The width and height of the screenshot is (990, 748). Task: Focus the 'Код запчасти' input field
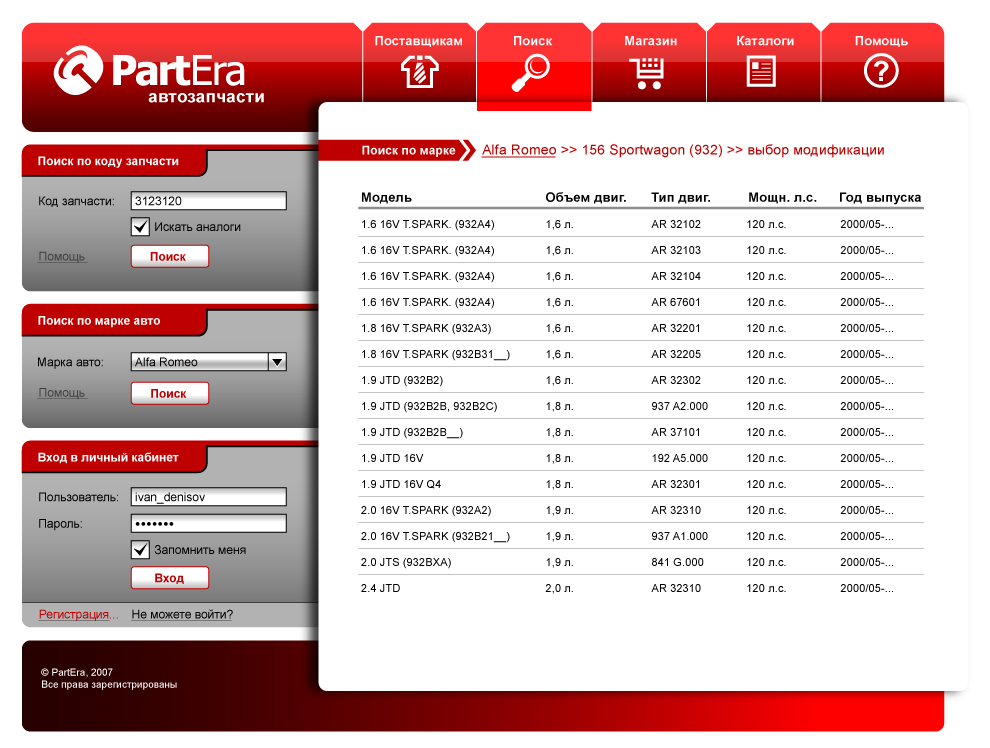coord(208,201)
